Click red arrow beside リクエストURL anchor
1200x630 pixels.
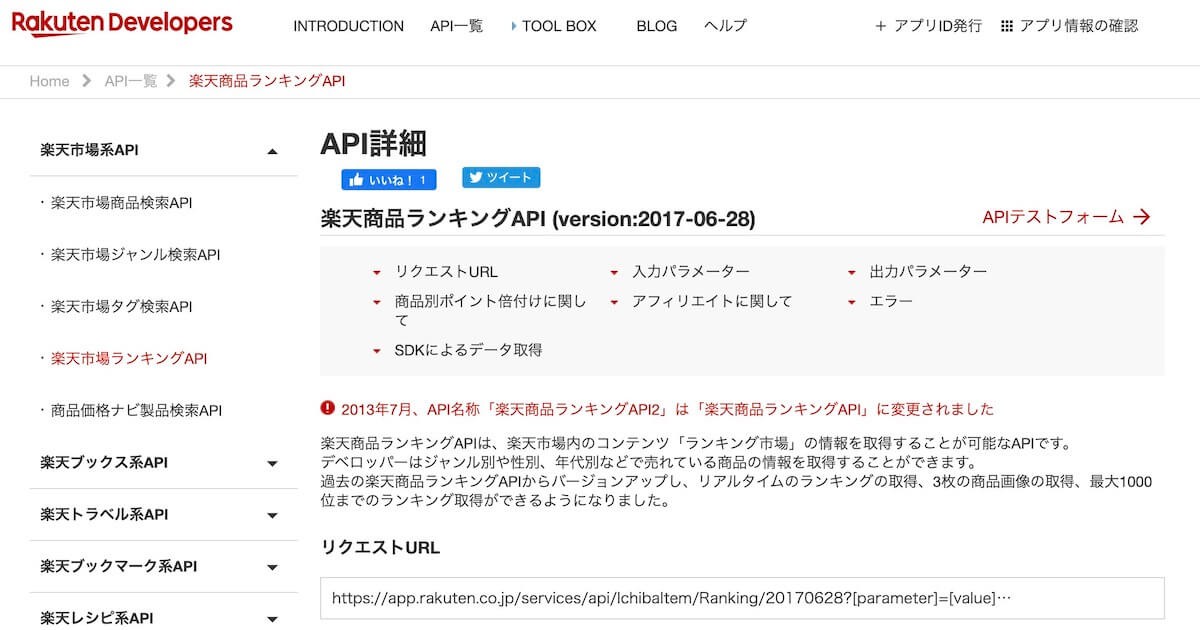[x=376, y=272]
